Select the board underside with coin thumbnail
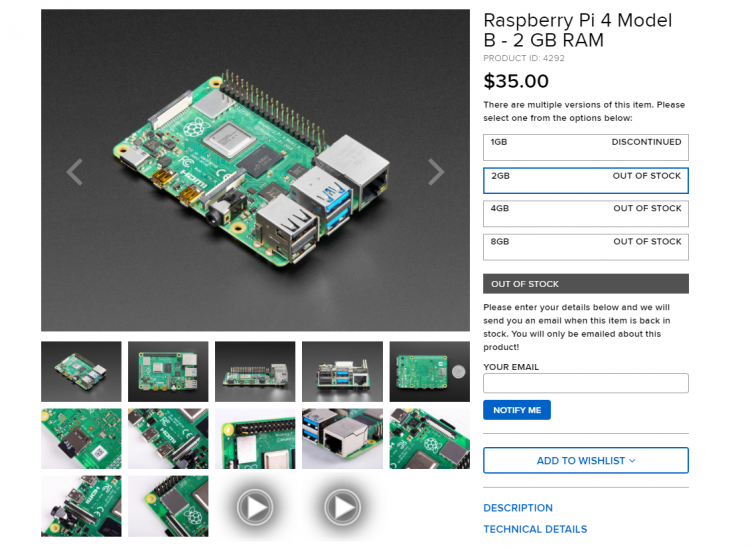750x548 pixels. [428, 371]
